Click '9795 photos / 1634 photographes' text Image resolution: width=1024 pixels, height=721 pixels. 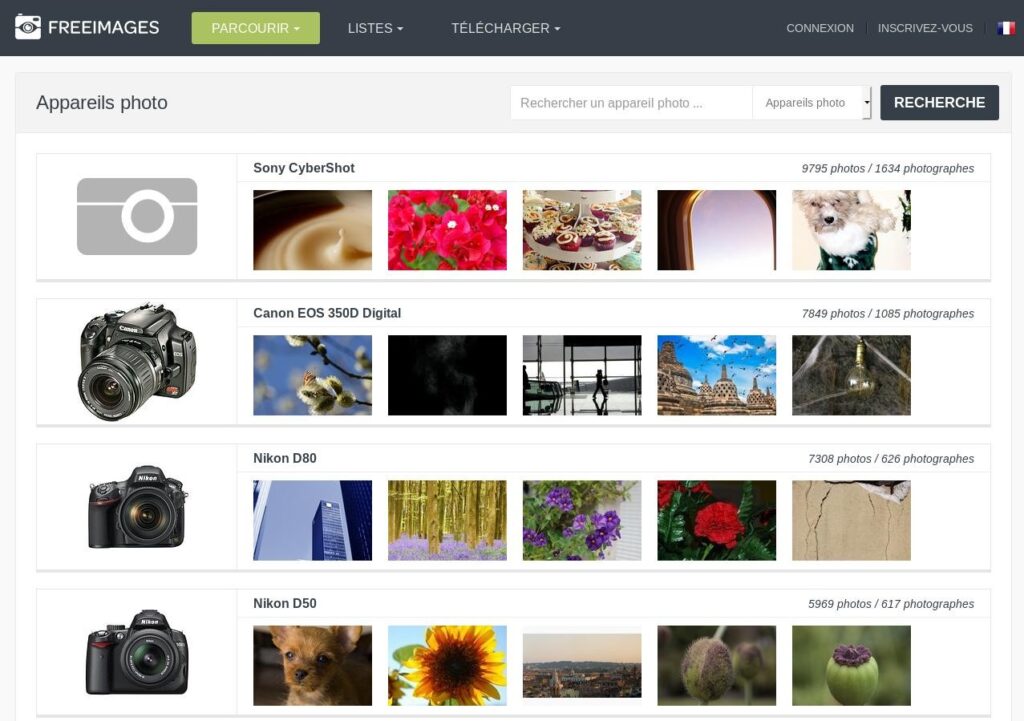(888, 168)
